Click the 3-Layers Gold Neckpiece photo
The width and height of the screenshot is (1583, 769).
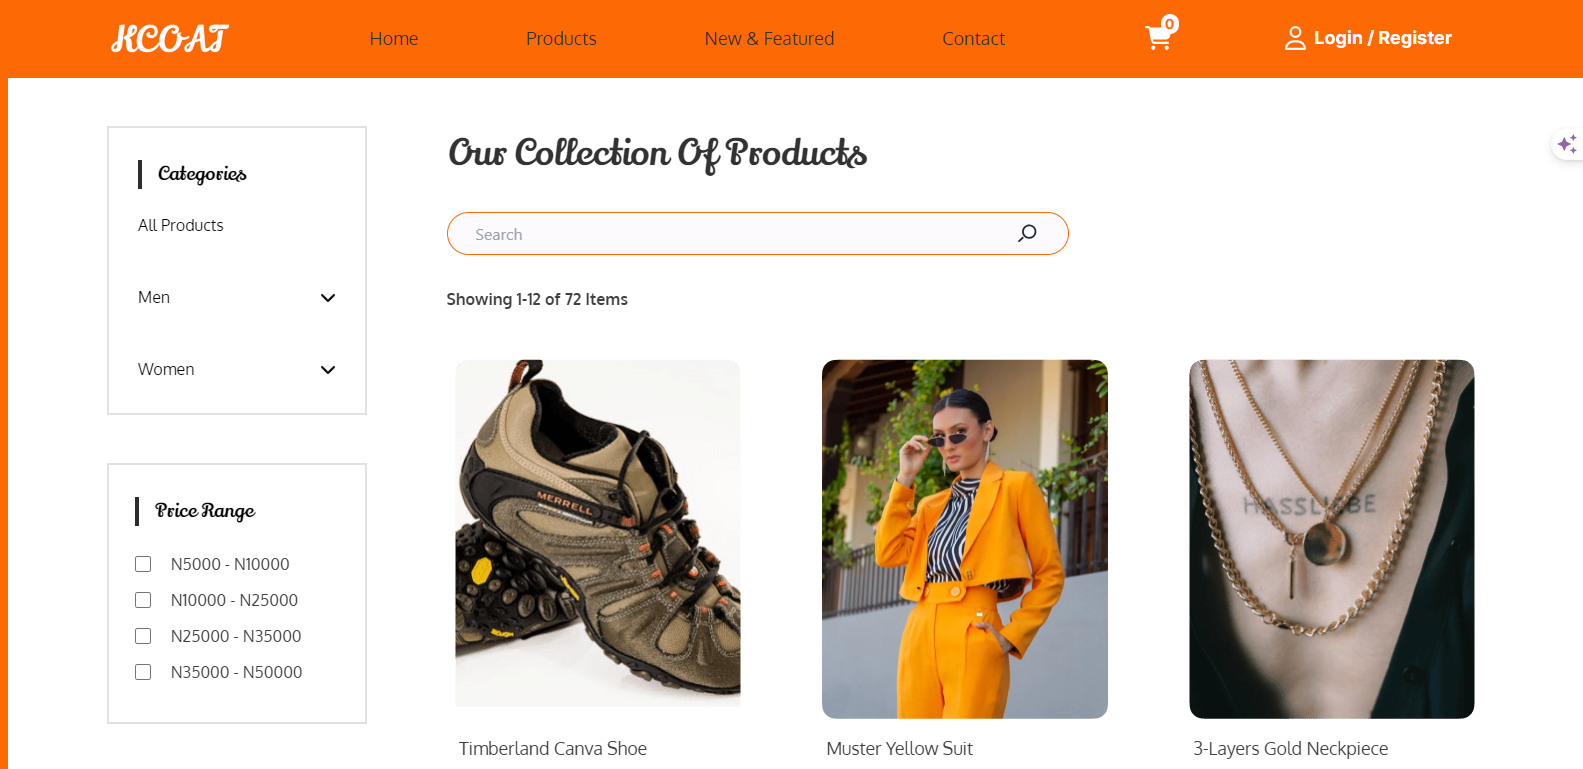pos(1331,538)
